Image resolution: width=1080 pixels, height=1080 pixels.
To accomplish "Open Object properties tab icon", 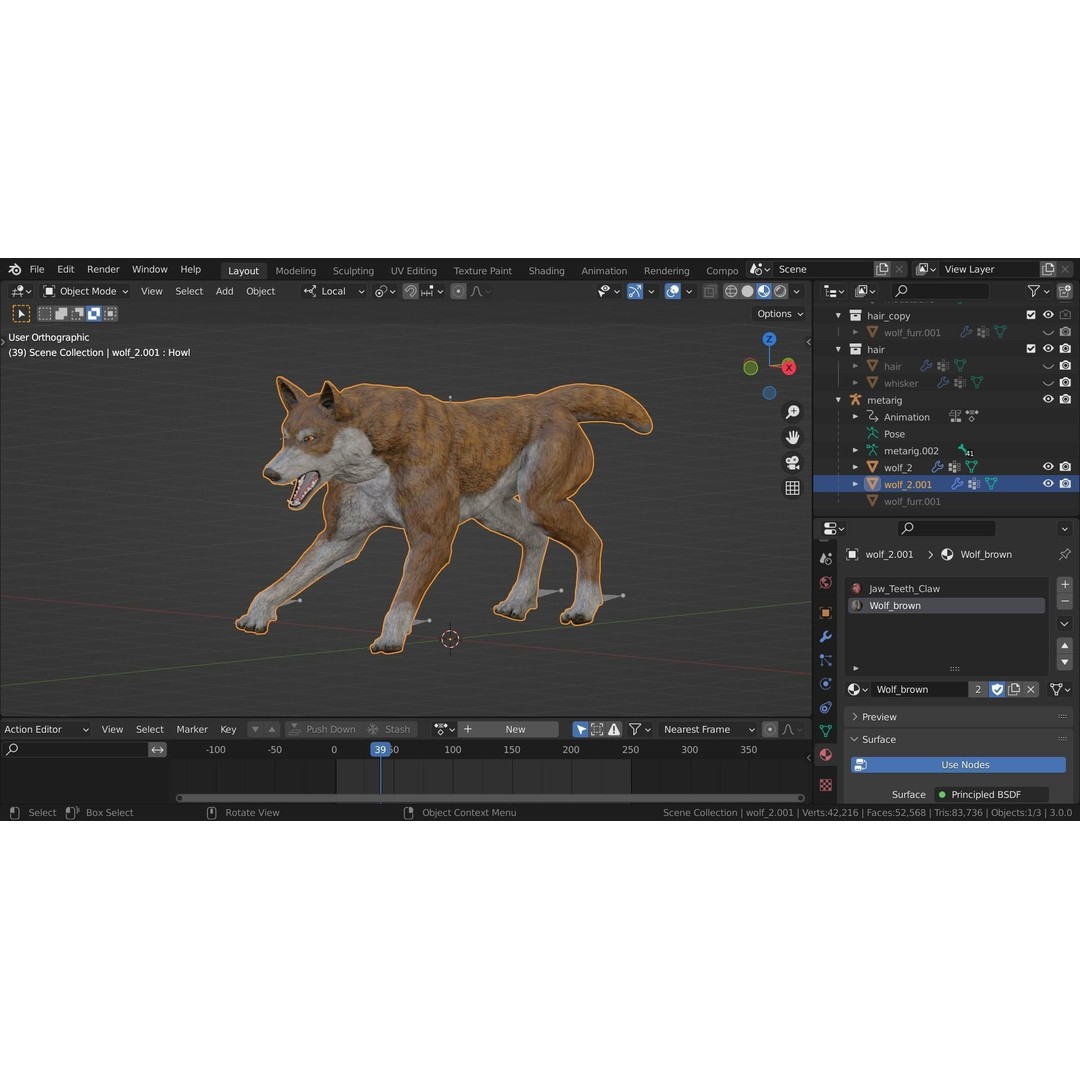I will click(825, 612).
